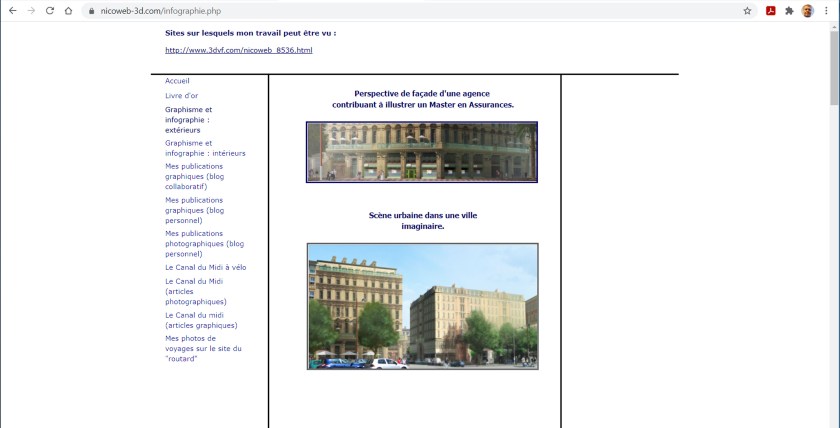
Task: Open the 3dvf.com nicoweb link
Action: click(x=238, y=50)
